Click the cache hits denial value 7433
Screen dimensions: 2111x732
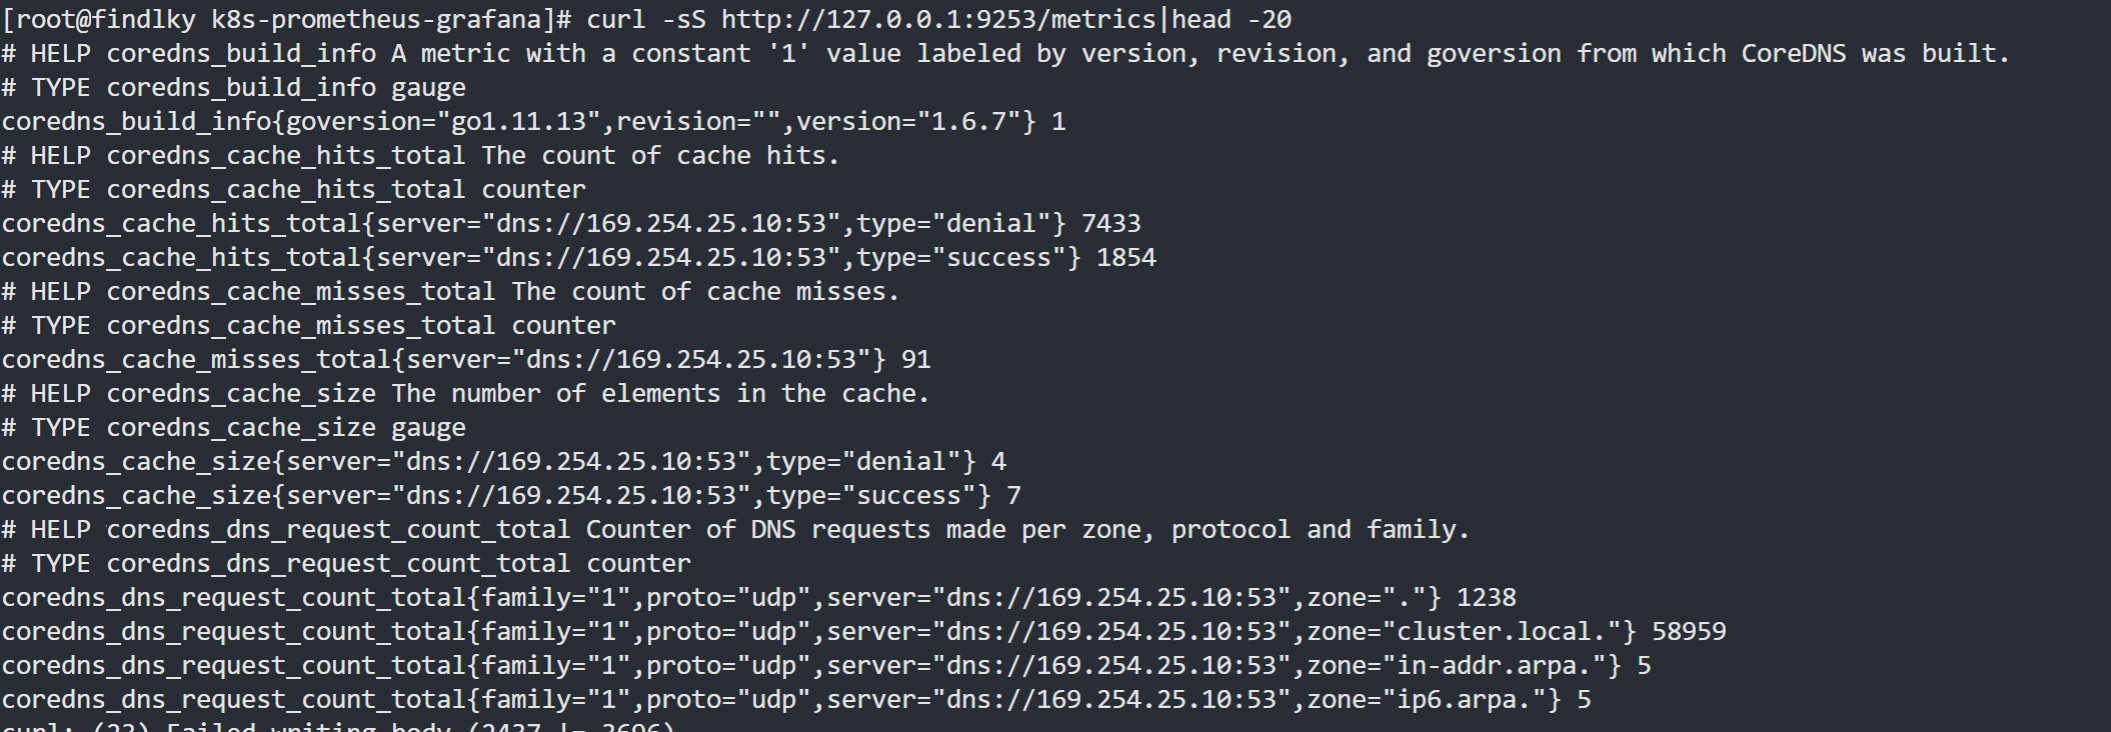(x=1111, y=223)
